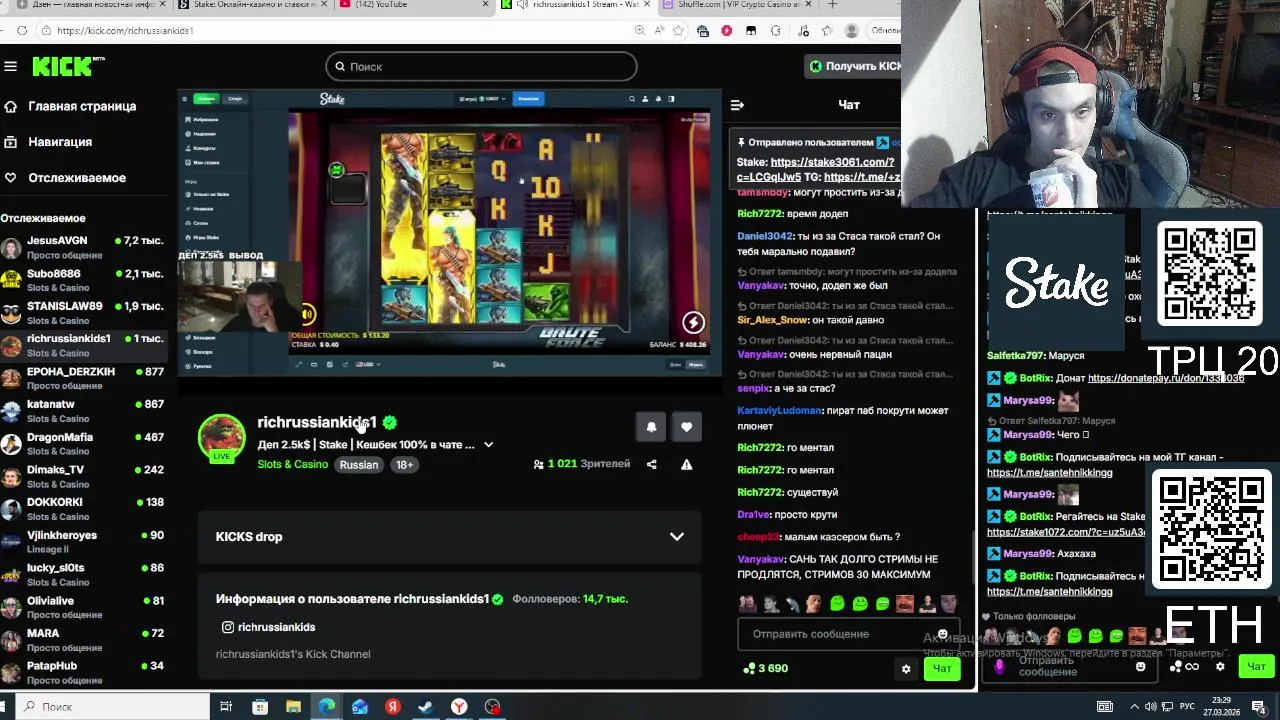Collapse the chat panel arrow icon

(x=737, y=105)
